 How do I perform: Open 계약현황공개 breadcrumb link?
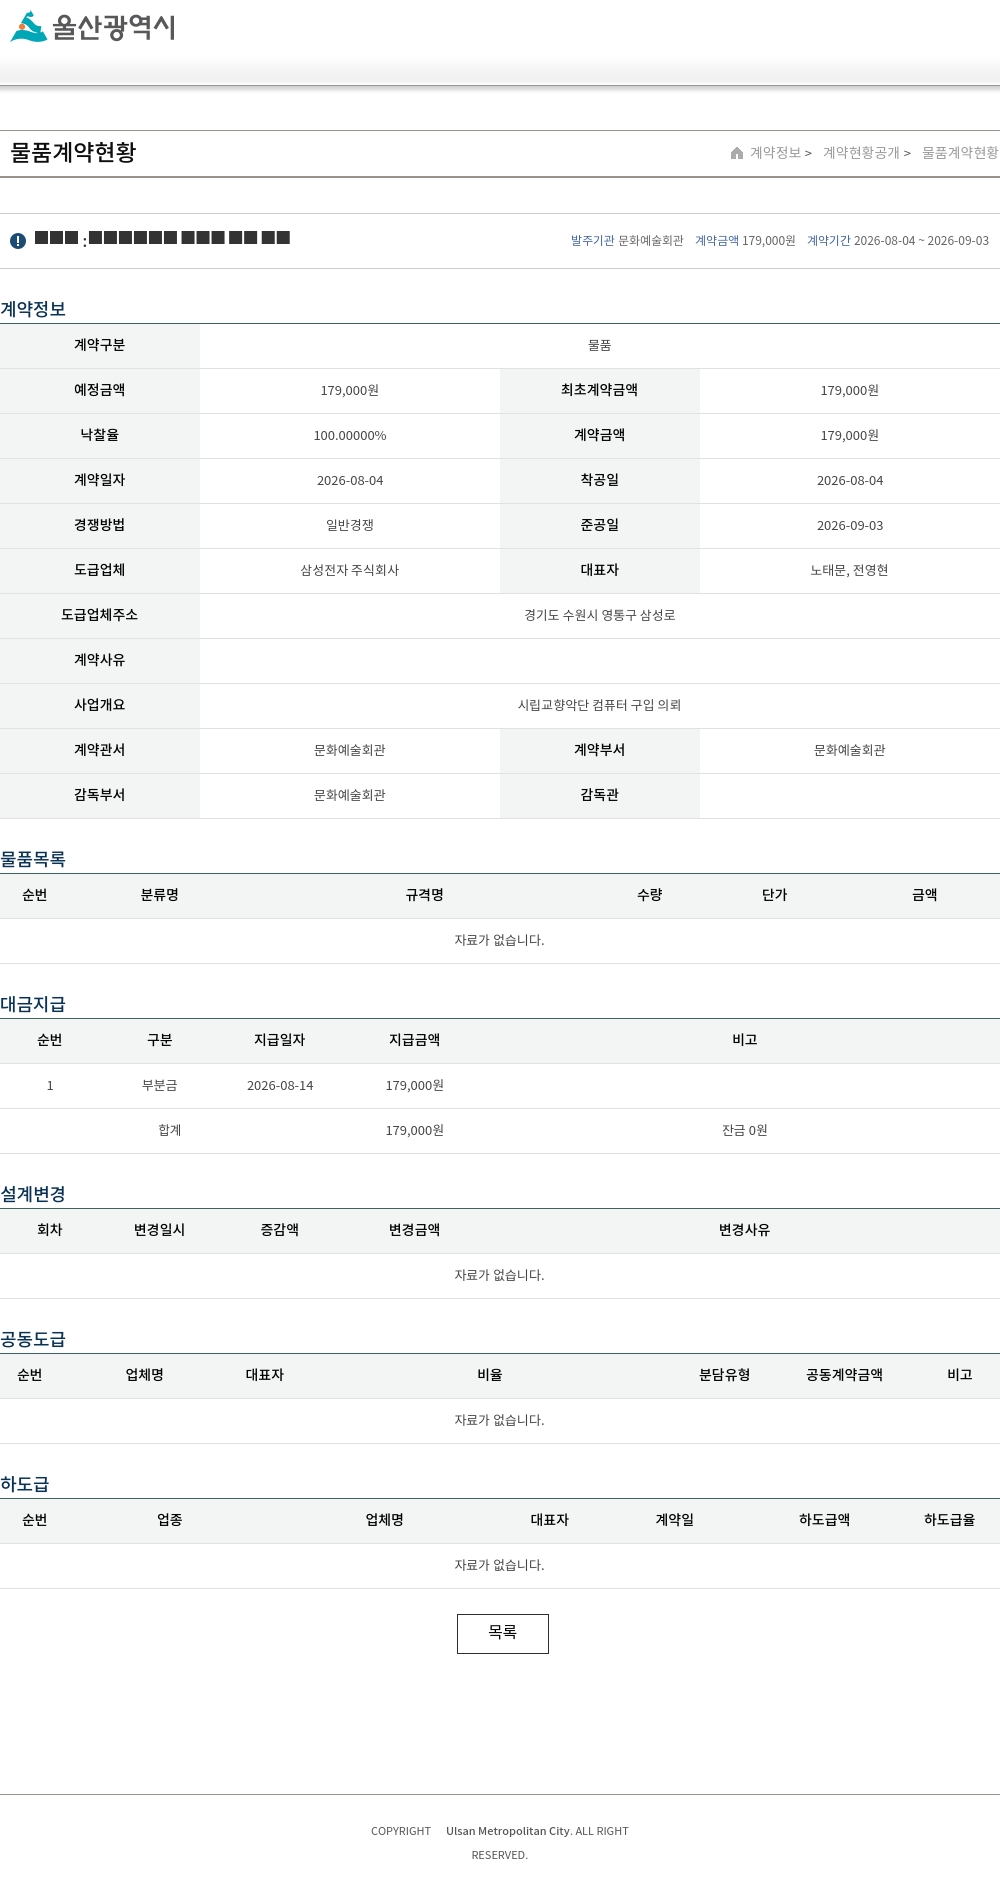pos(861,153)
